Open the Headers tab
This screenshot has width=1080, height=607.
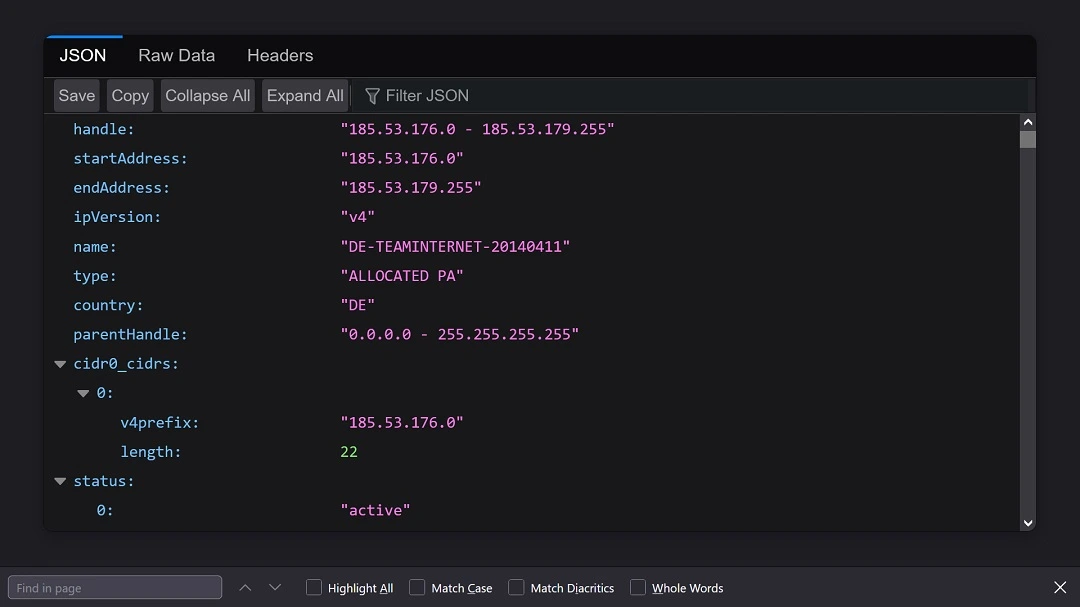[x=279, y=55]
